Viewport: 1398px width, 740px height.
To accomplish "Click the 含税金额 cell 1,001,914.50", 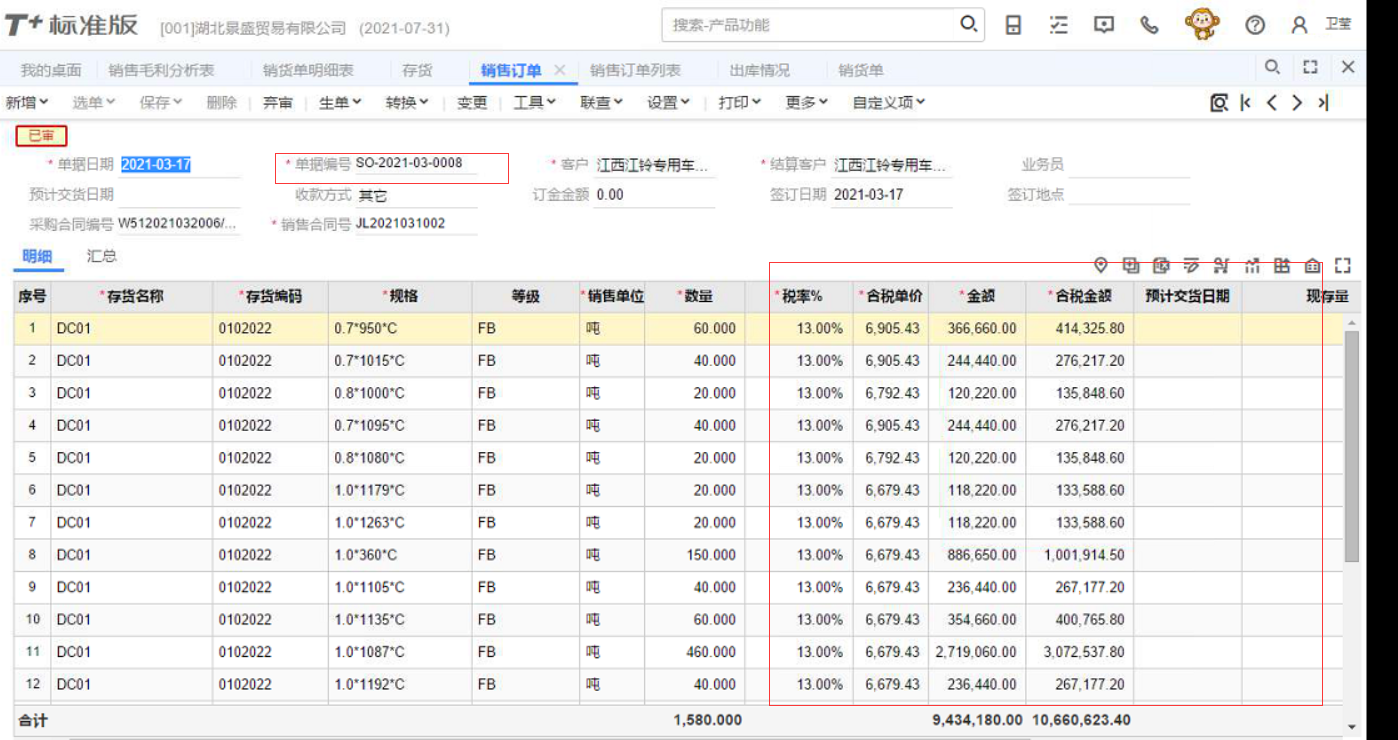I will coord(1079,555).
